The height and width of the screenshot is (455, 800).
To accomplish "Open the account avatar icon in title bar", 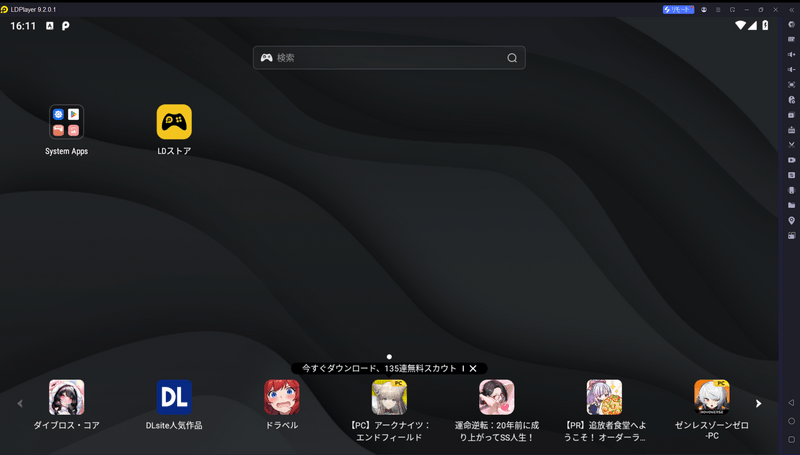I will point(704,9).
